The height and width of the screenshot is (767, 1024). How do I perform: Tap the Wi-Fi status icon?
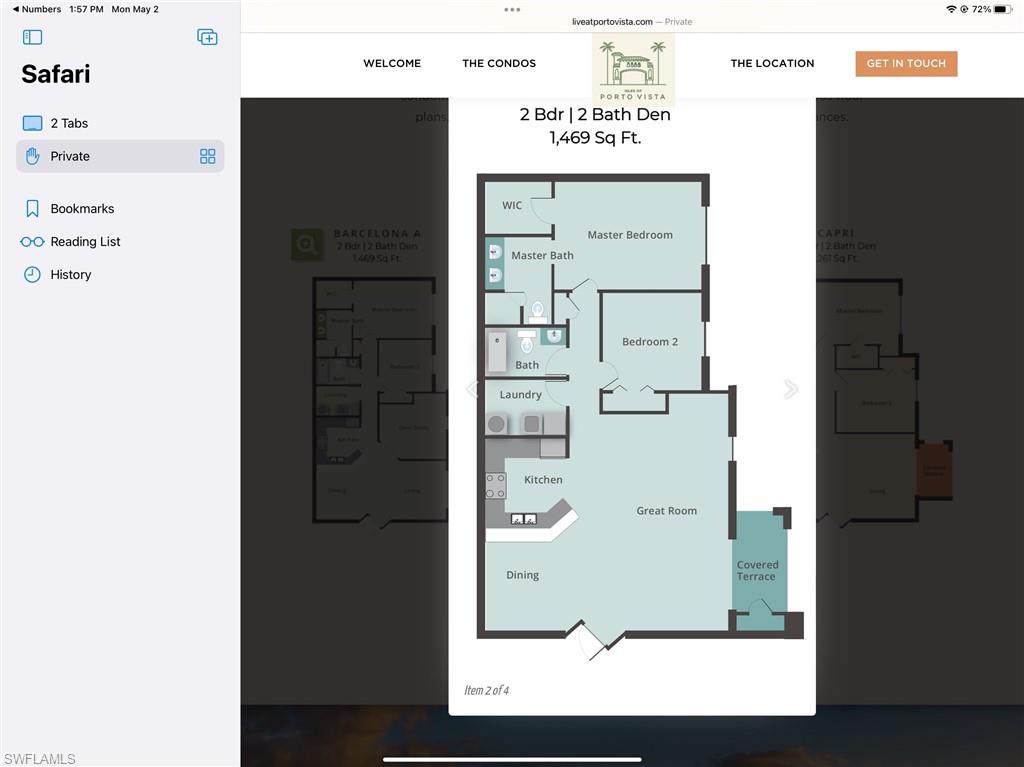point(951,9)
